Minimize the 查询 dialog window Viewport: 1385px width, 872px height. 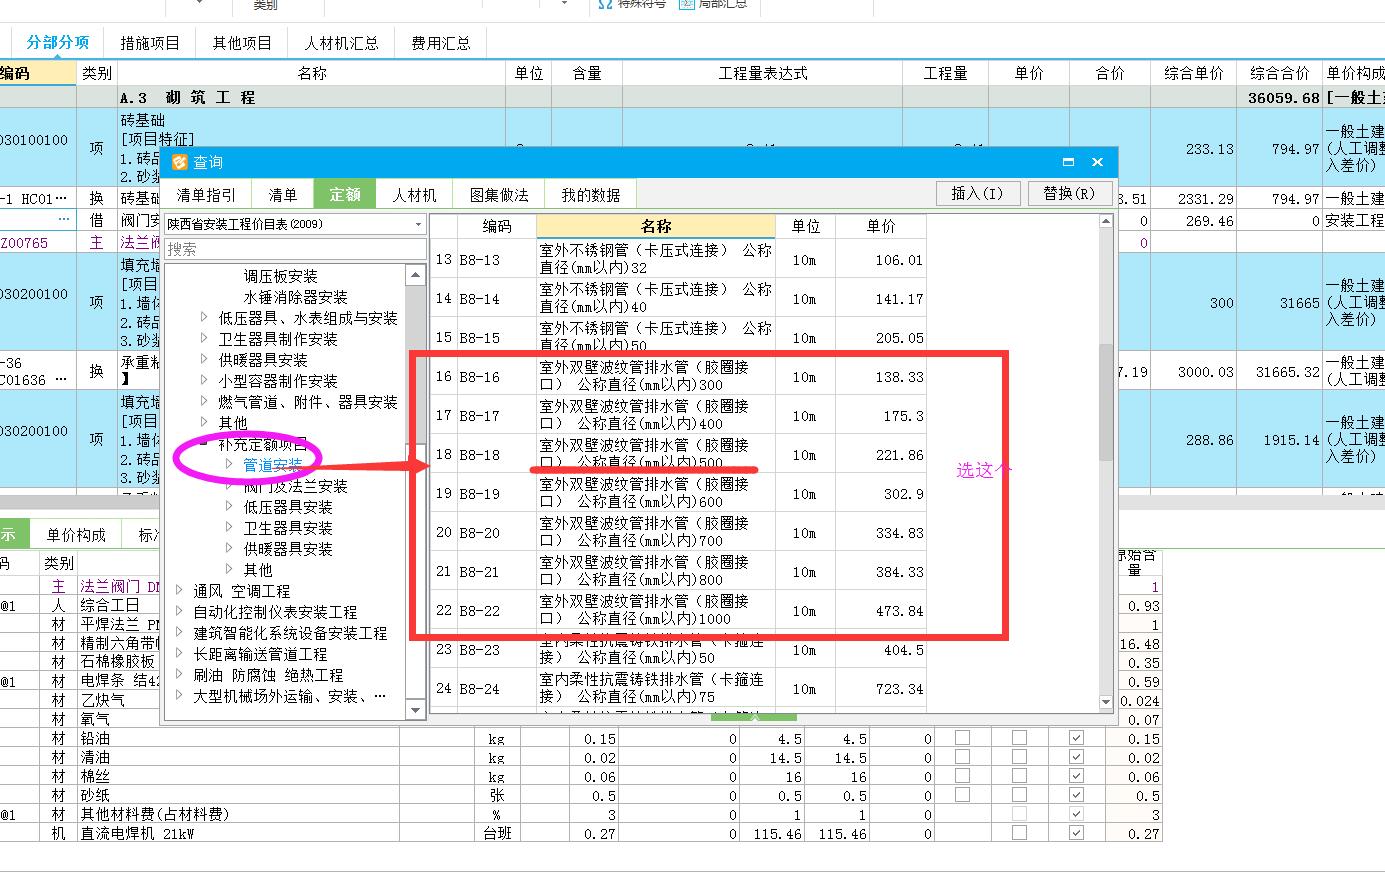tap(1068, 162)
